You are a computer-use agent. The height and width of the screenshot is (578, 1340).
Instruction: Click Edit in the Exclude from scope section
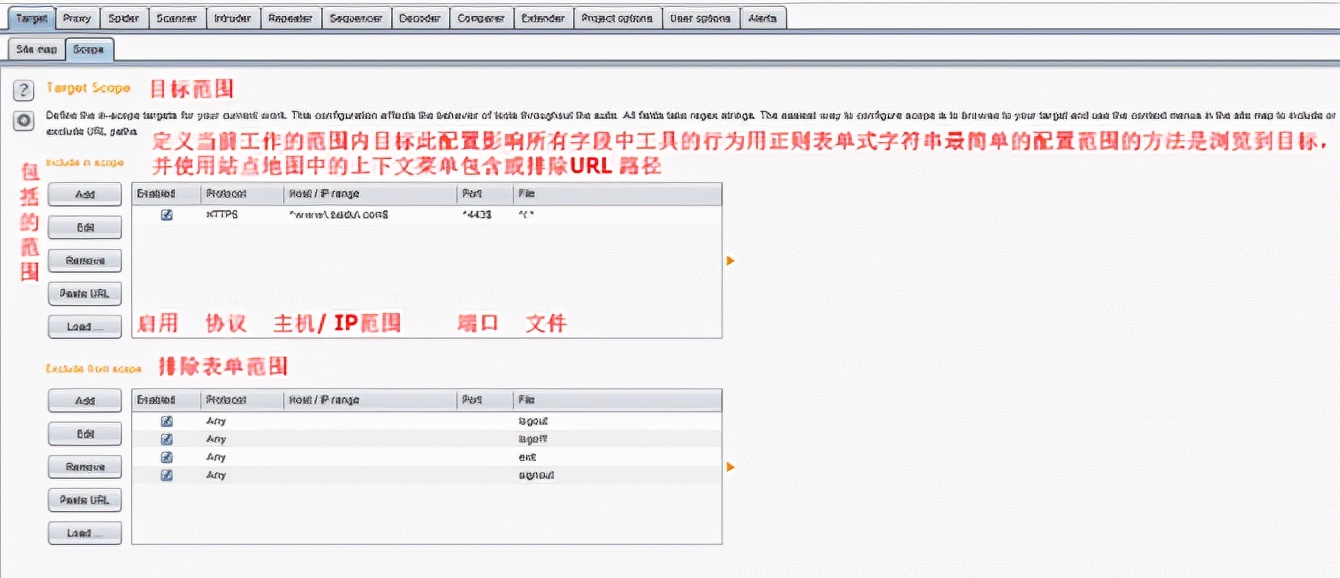[x=85, y=434]
